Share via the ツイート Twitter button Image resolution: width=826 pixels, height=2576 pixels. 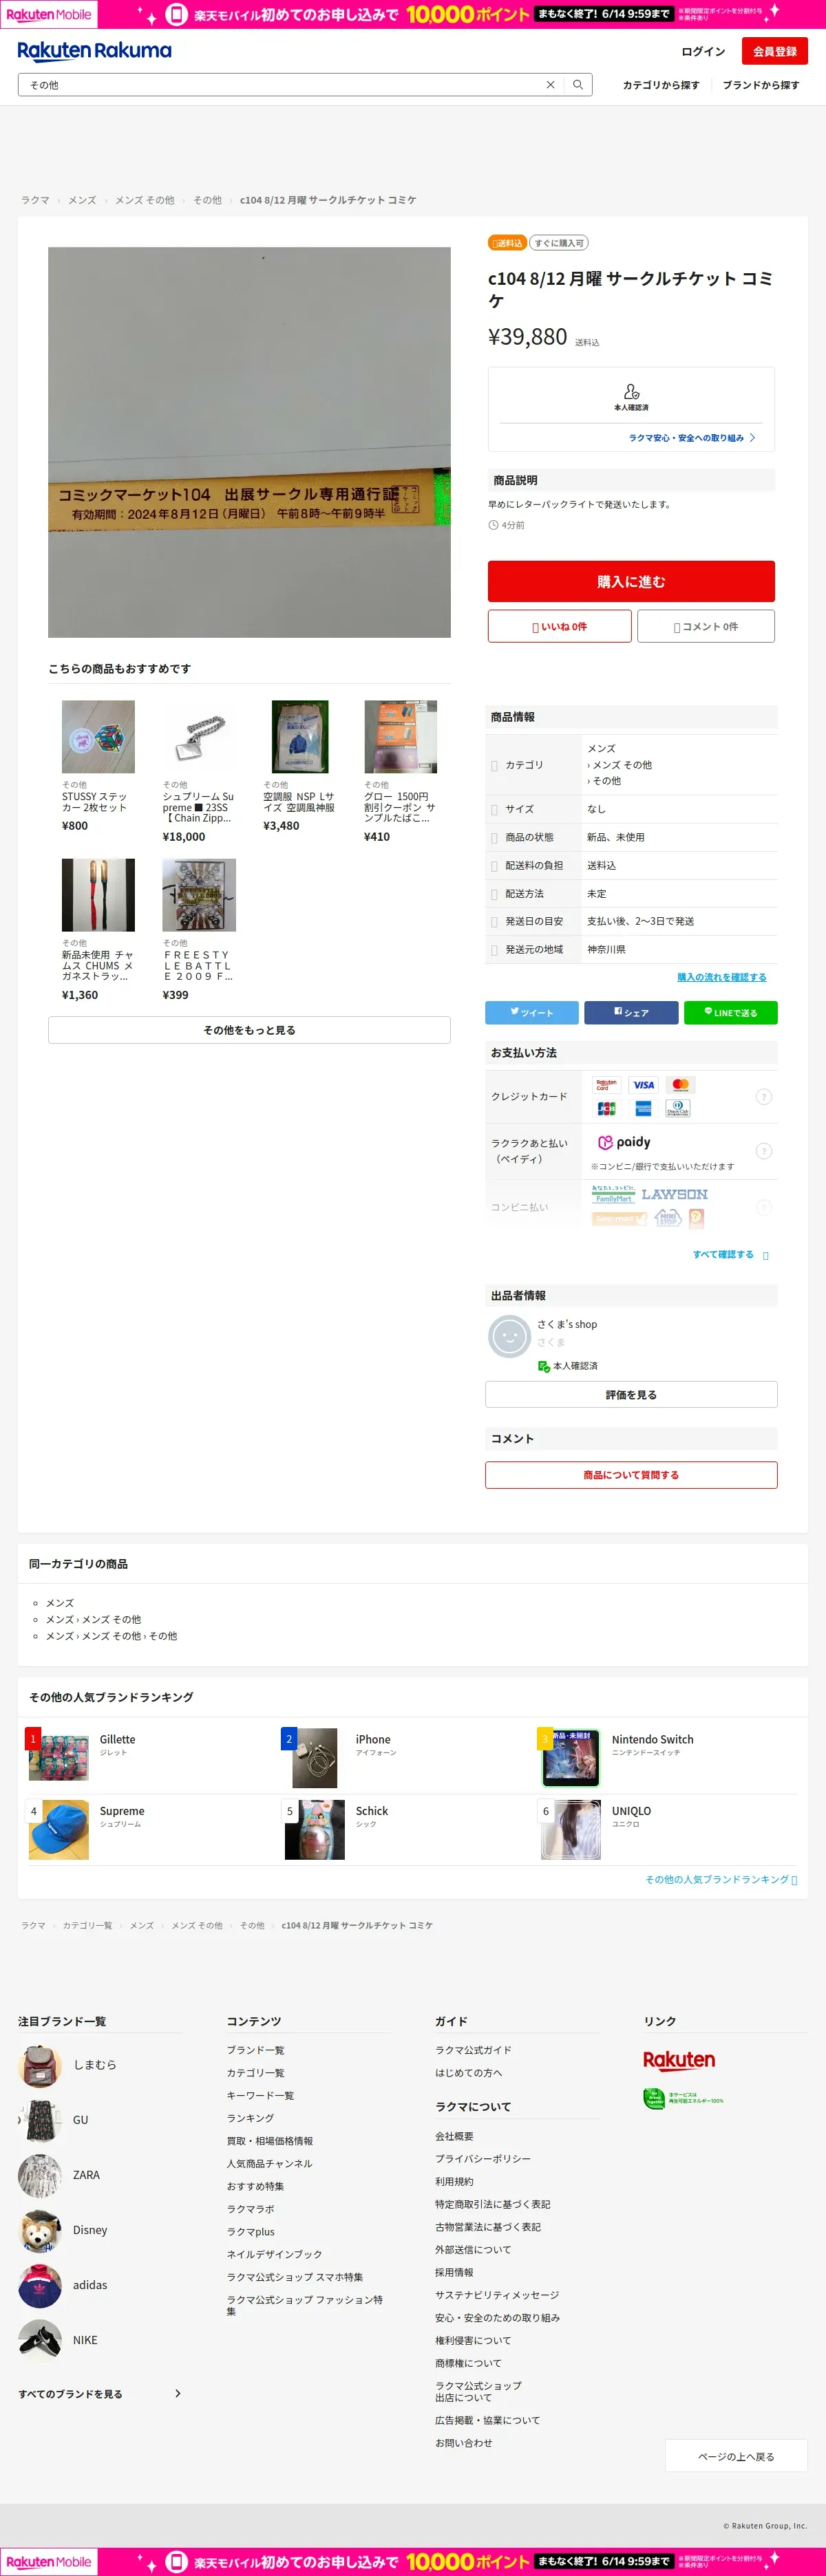tap(532, 1013)
